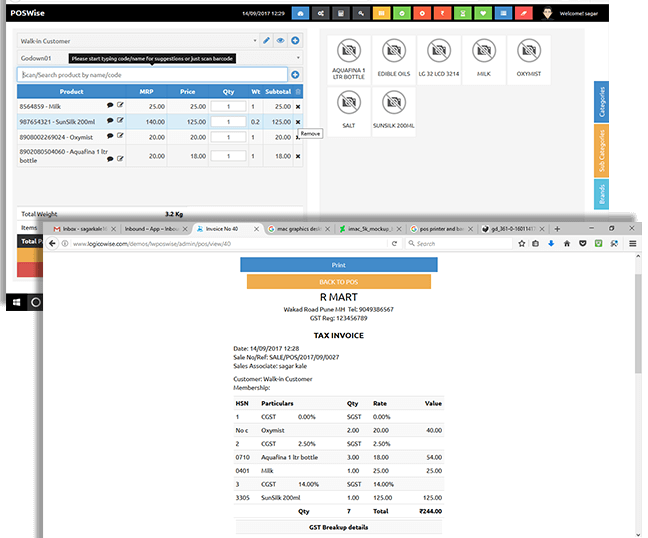Click the green hourglass icon in header

pos(462,13)
